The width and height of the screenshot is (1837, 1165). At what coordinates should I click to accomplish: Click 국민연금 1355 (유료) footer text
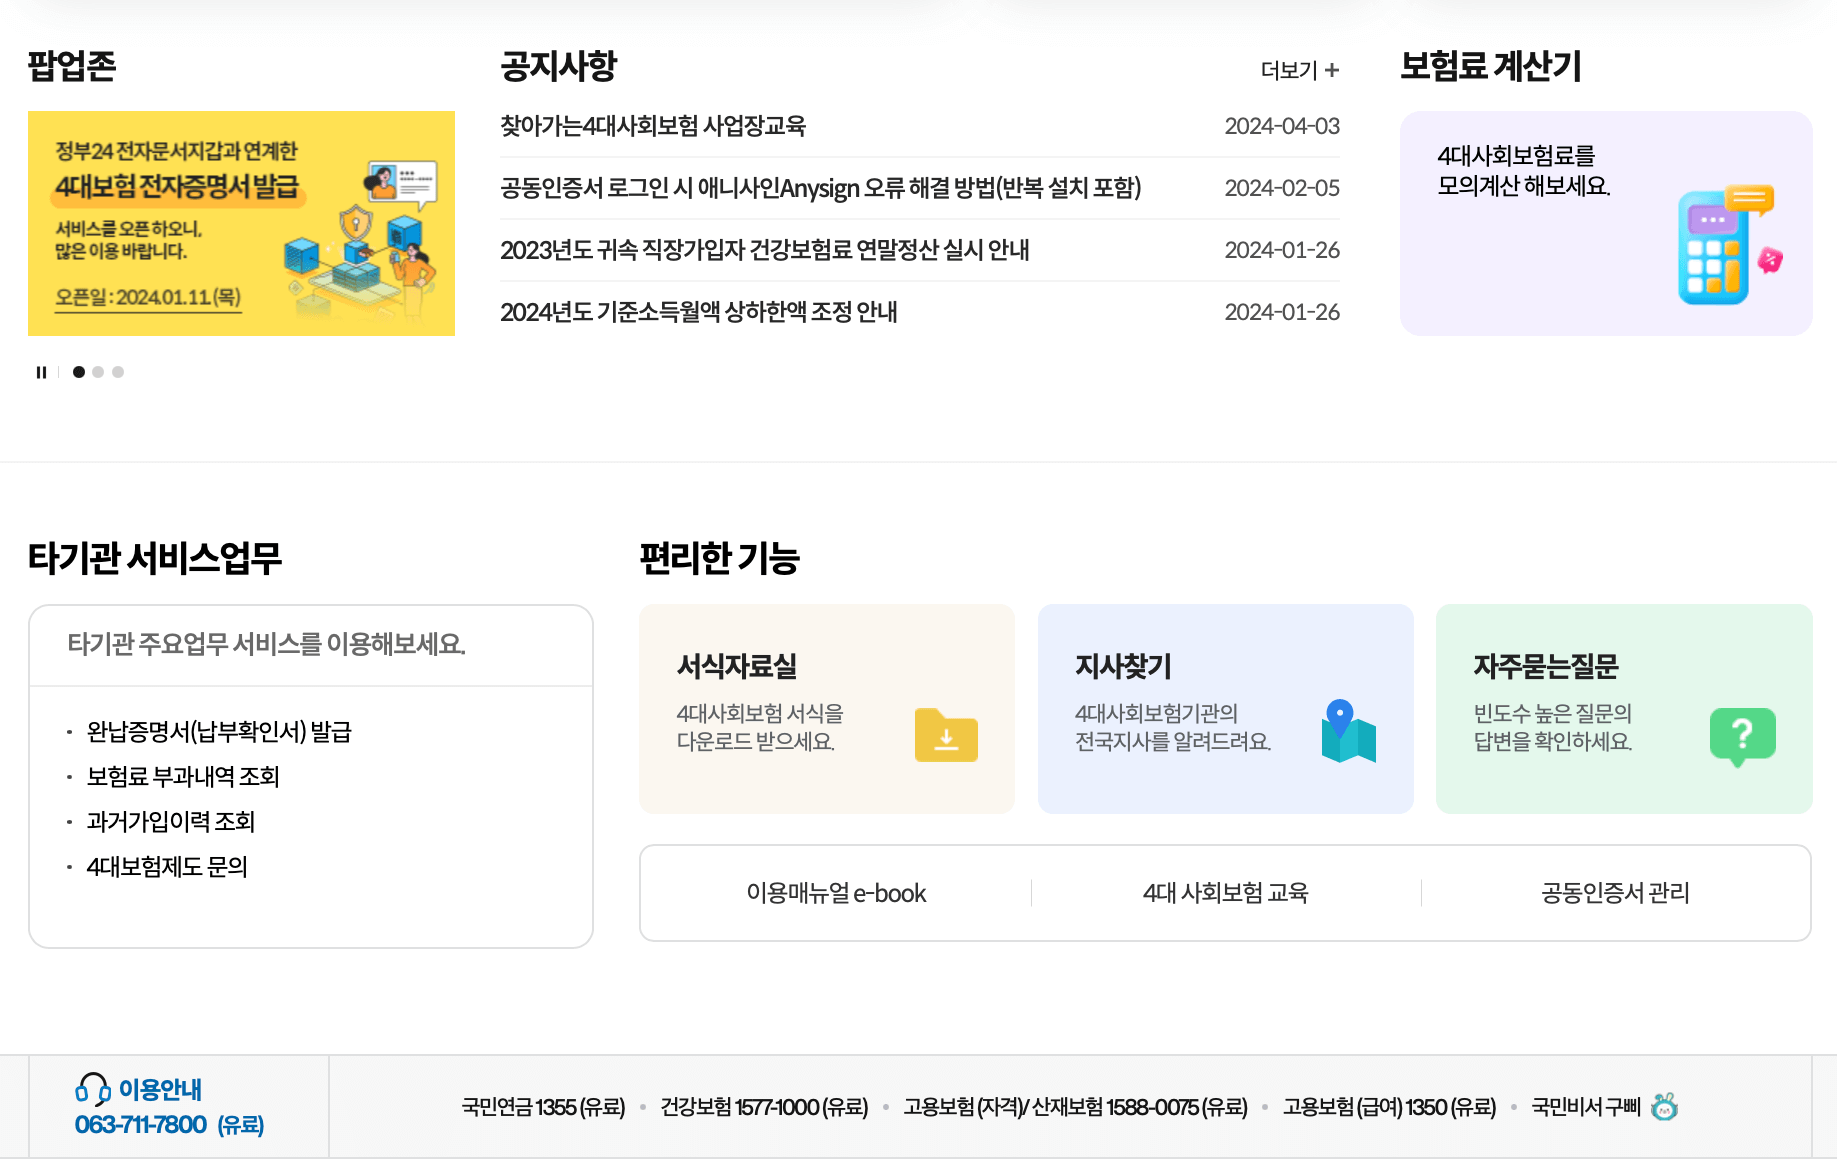[x=543, y=1107]
